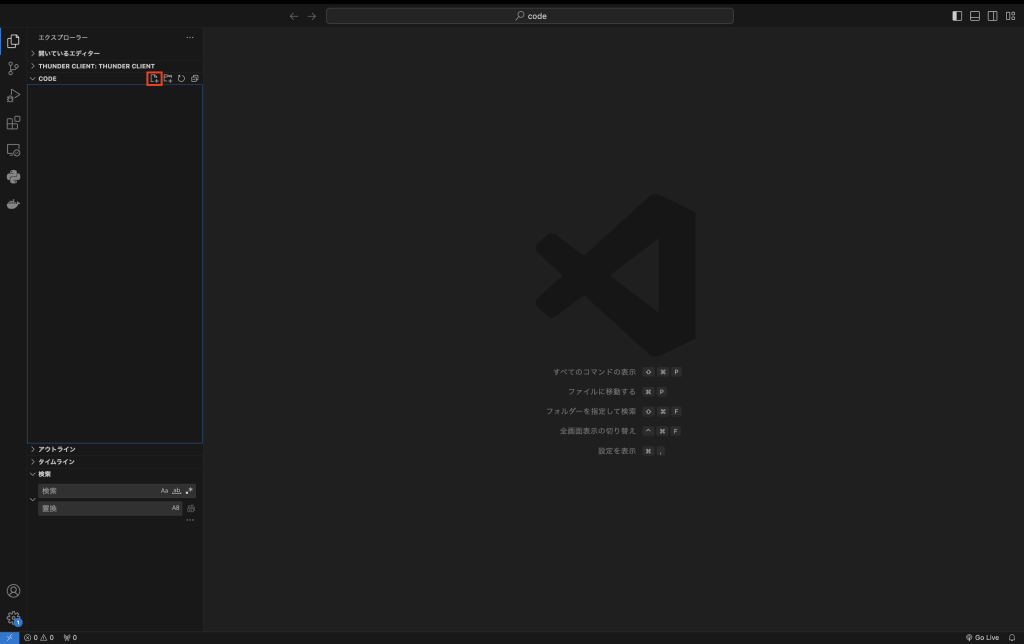Toggle whole word matching in search
Viewport: 1024px width, 644px height.
pos(177,491)
